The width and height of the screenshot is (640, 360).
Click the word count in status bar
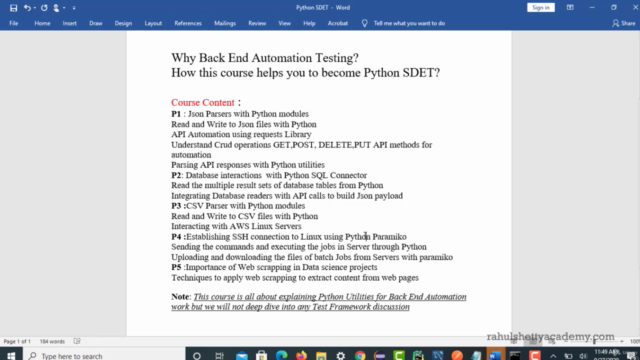pyautogui.click(x=52, y=341)
